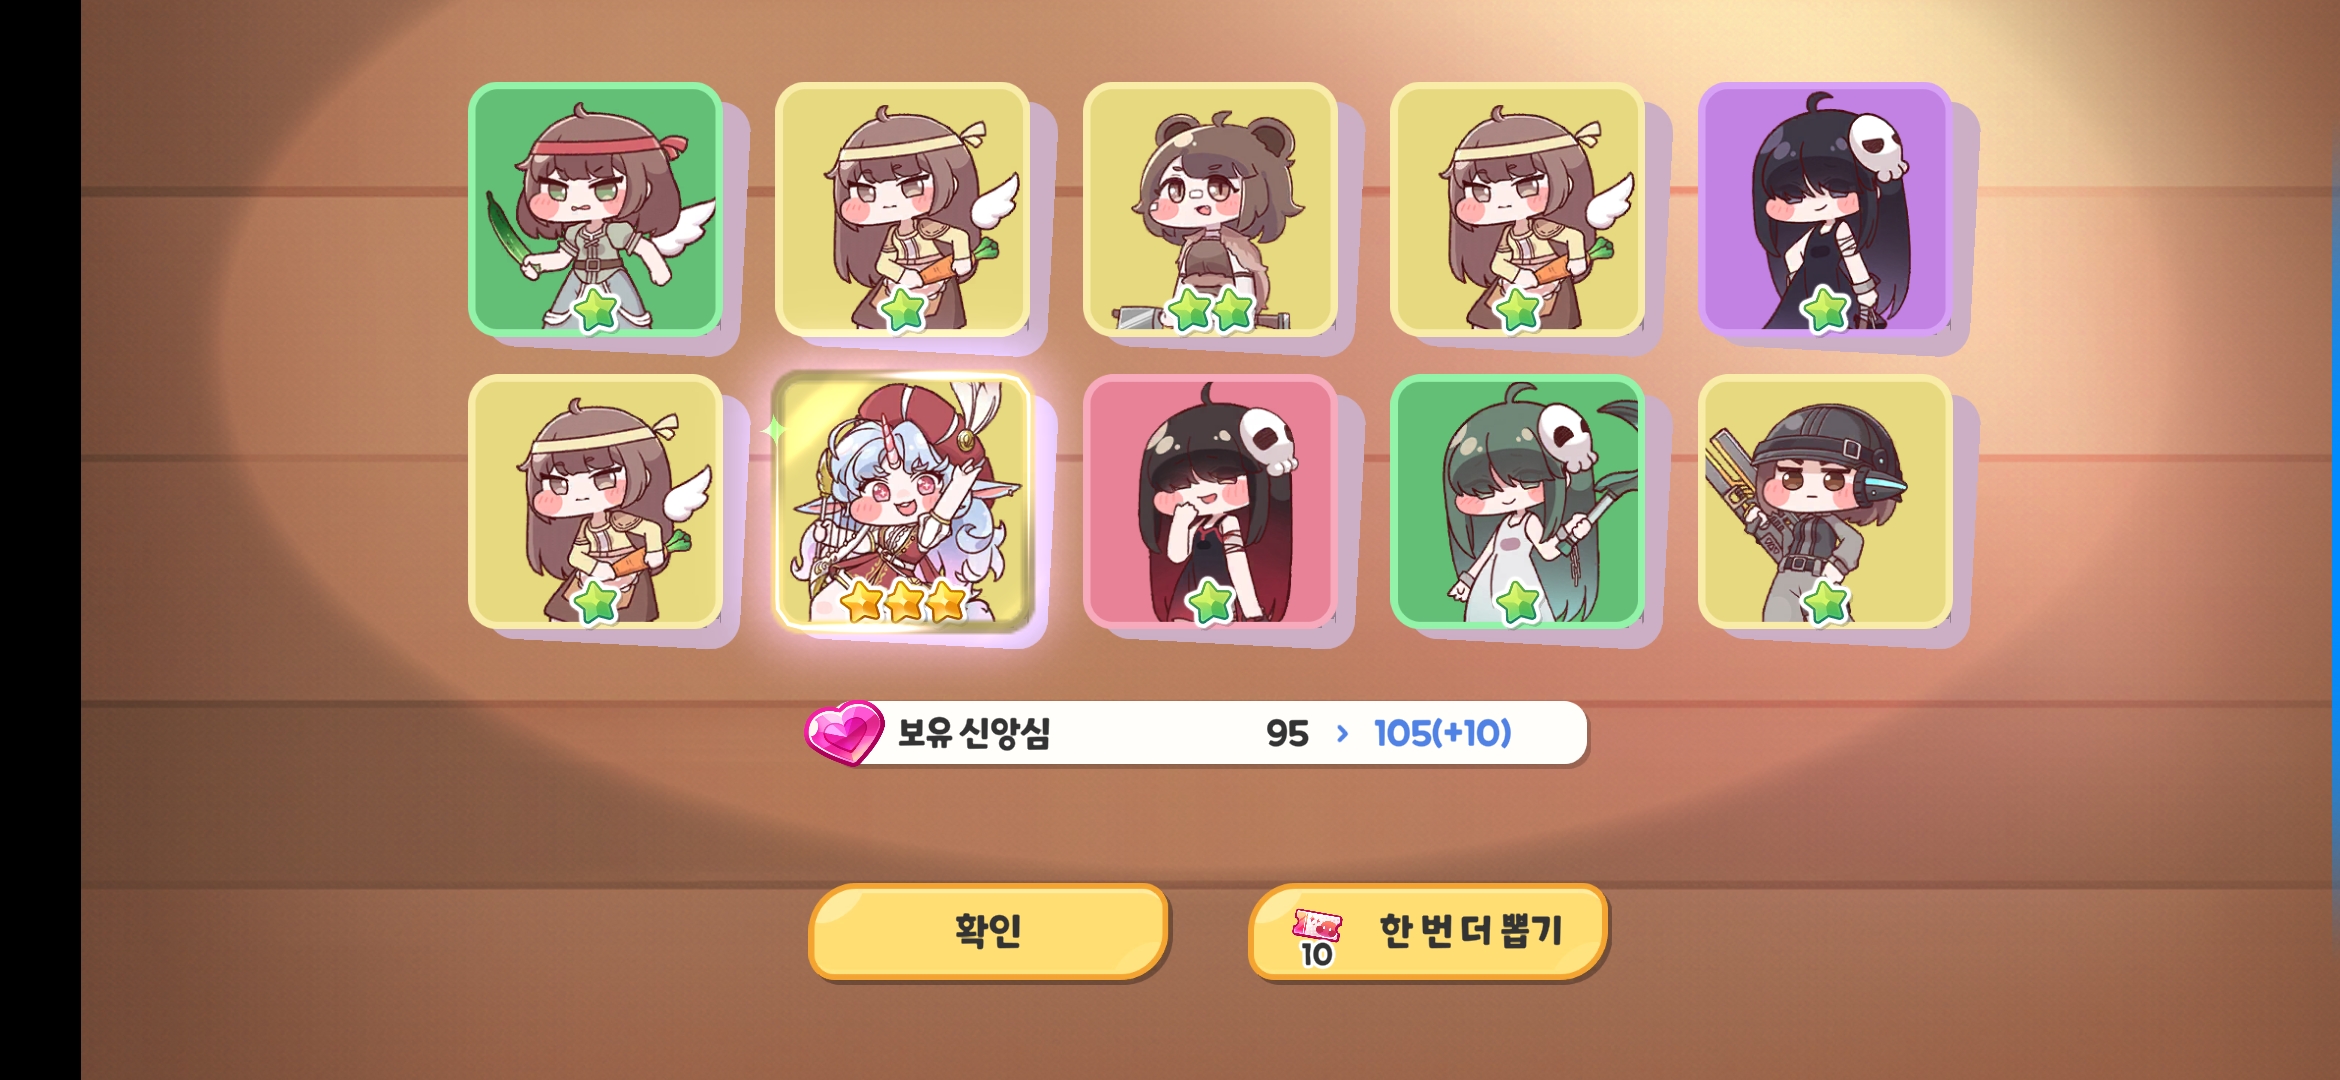This screenshot has width=2340, height=1080.
Task: Open the purple card with black-haired skull girl
Action: click(1825, 209)
